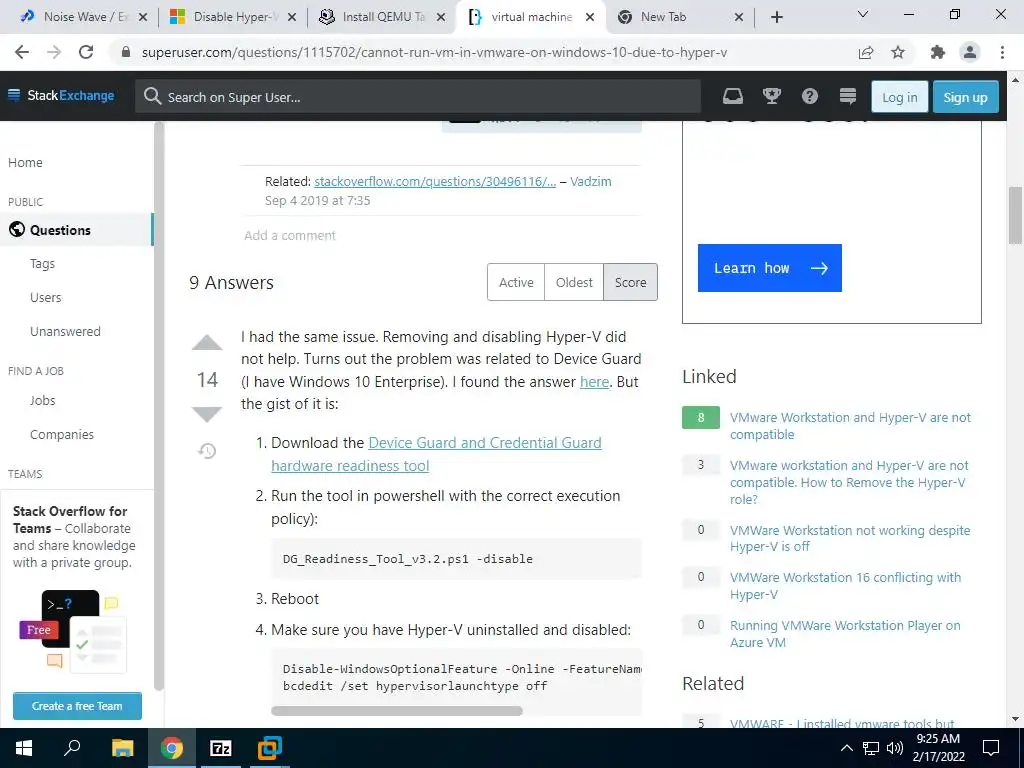
Task: Show hidden system tray icons
Action: click(846, 748)
